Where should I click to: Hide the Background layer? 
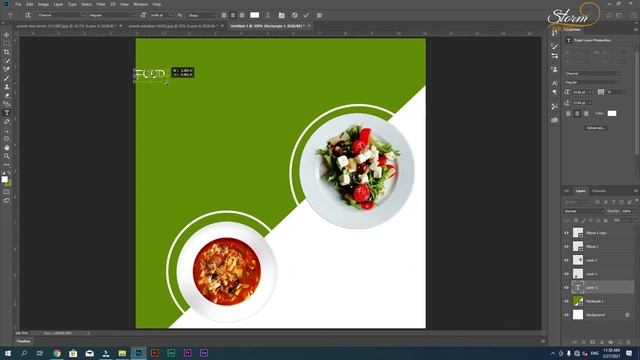click(x=567, y=315)
